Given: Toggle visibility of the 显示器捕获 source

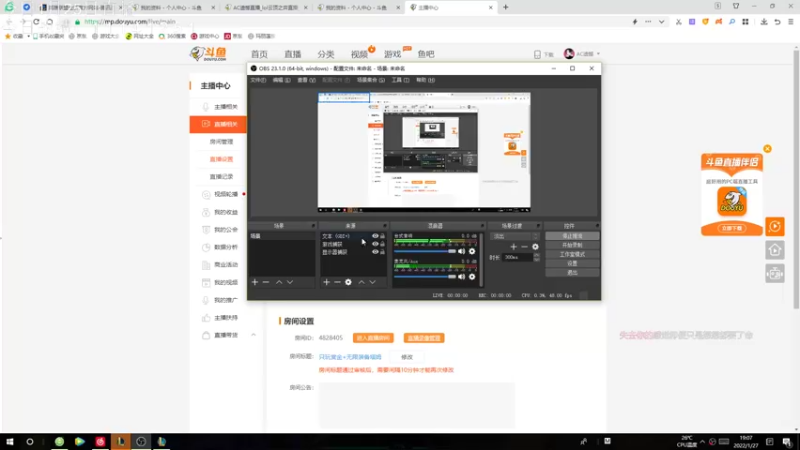Looking at the screenshot, I should point(375,252).
